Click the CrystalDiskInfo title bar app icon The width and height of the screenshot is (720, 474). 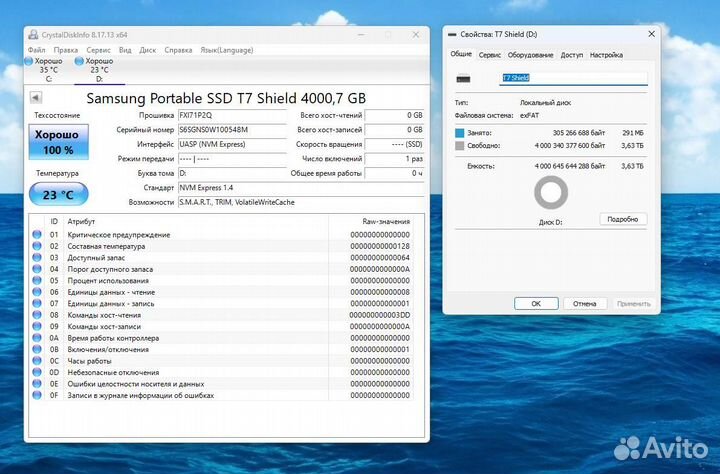point(33,35)
